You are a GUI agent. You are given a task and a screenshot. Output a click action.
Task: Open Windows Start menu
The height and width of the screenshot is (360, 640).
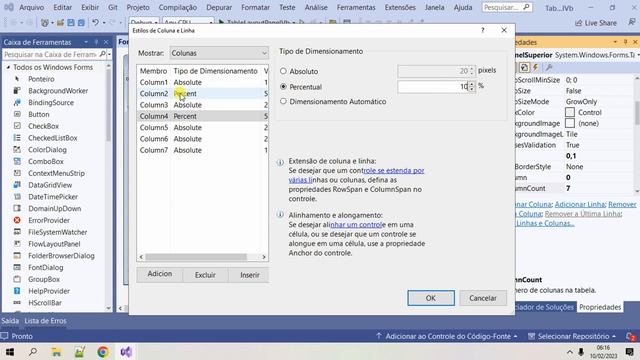pyautogui.click(x=10, y=352)
